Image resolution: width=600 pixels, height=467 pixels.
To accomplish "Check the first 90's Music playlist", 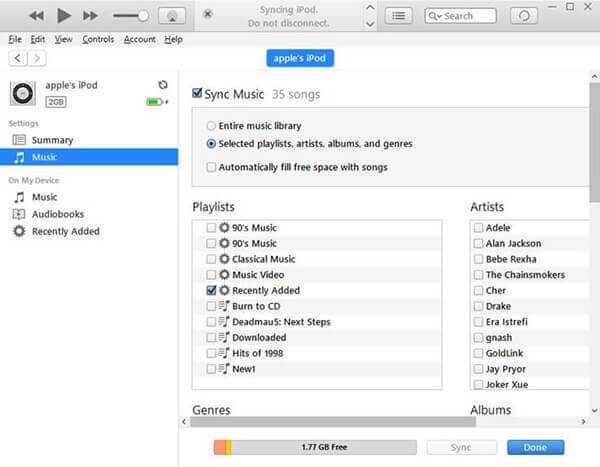I will click(211, 228).
